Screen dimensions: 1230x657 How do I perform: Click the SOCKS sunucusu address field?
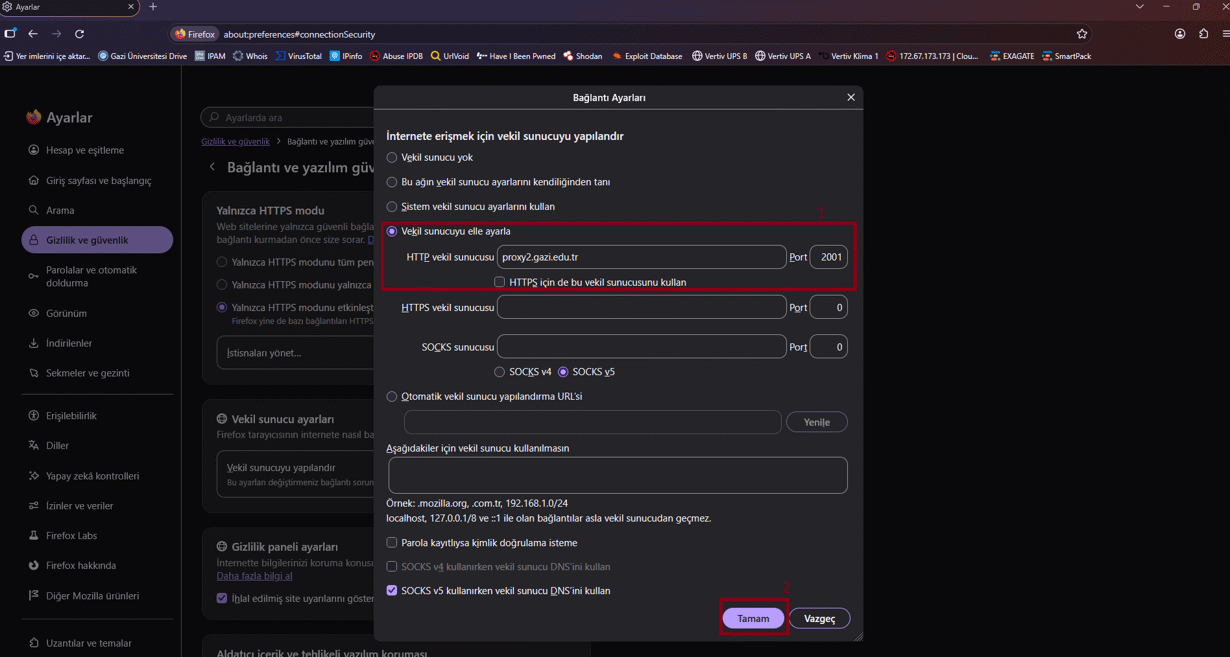click(x=641, y=347)
